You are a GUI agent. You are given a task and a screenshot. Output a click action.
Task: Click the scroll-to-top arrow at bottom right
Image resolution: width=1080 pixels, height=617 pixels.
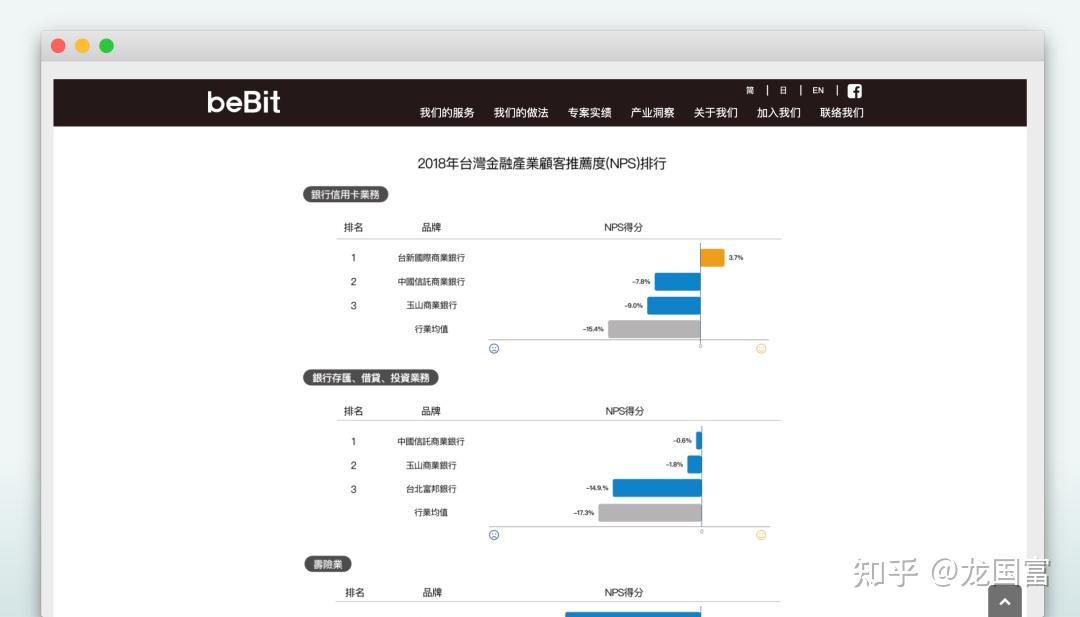1005,601
